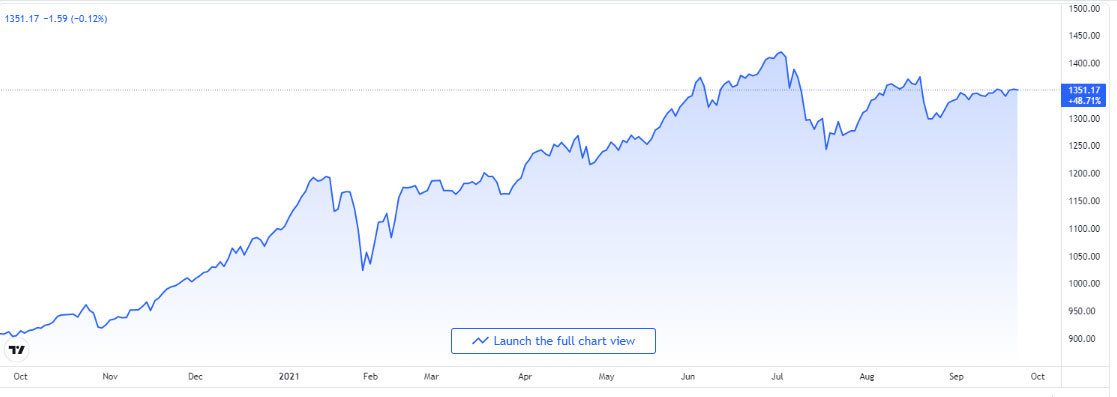Select the Apr month on time axis

(525, 376)
